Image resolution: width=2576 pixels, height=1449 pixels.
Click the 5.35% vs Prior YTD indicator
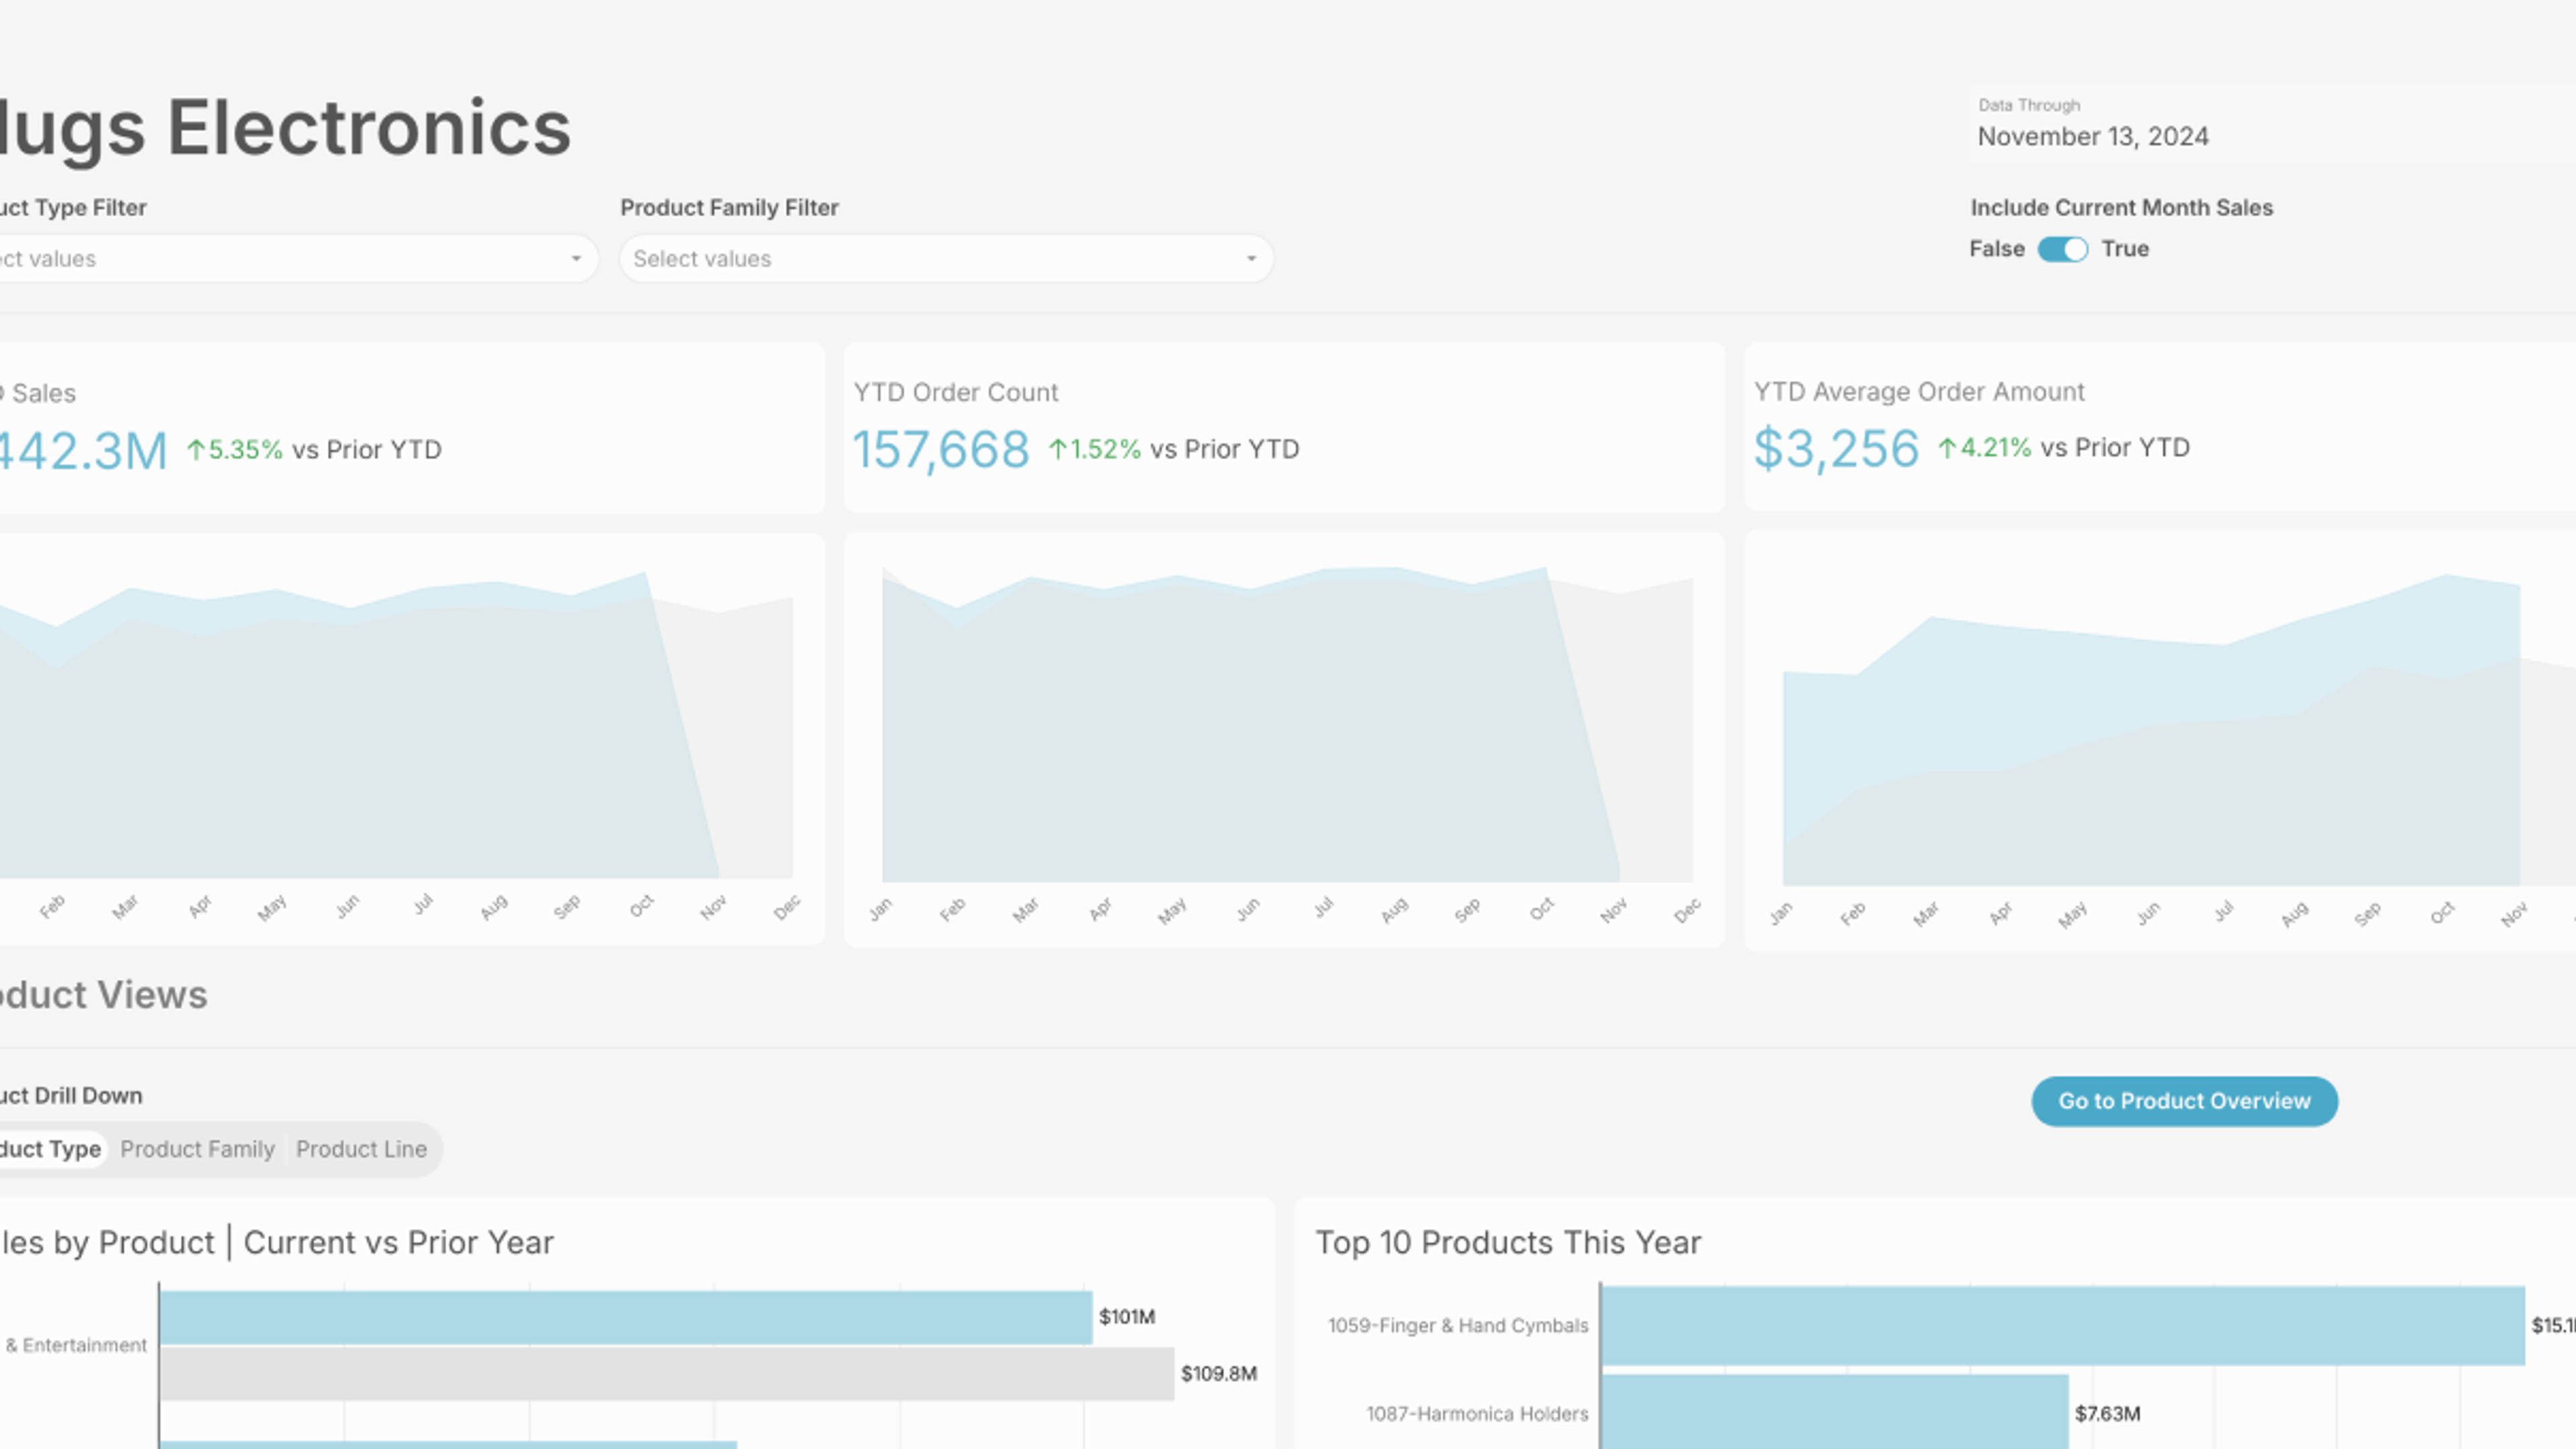pos(314,450)
